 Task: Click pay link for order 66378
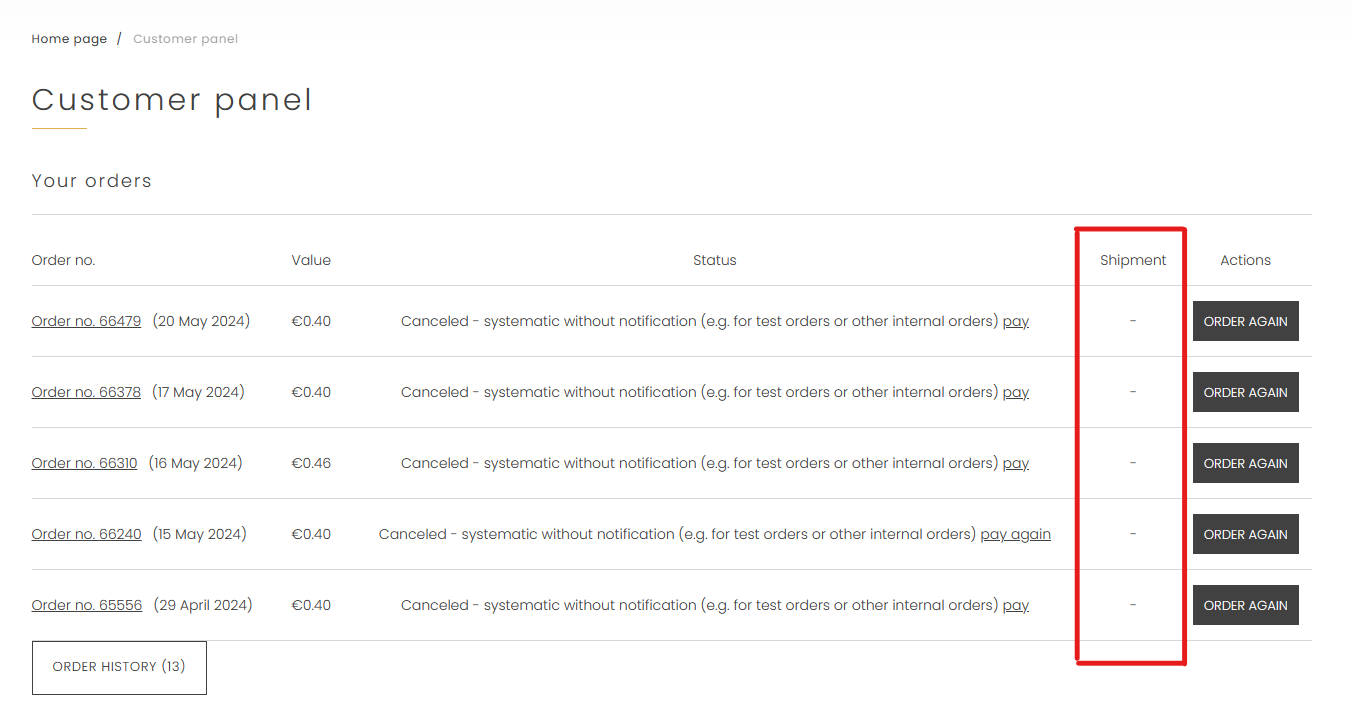tap(1015, 392)
